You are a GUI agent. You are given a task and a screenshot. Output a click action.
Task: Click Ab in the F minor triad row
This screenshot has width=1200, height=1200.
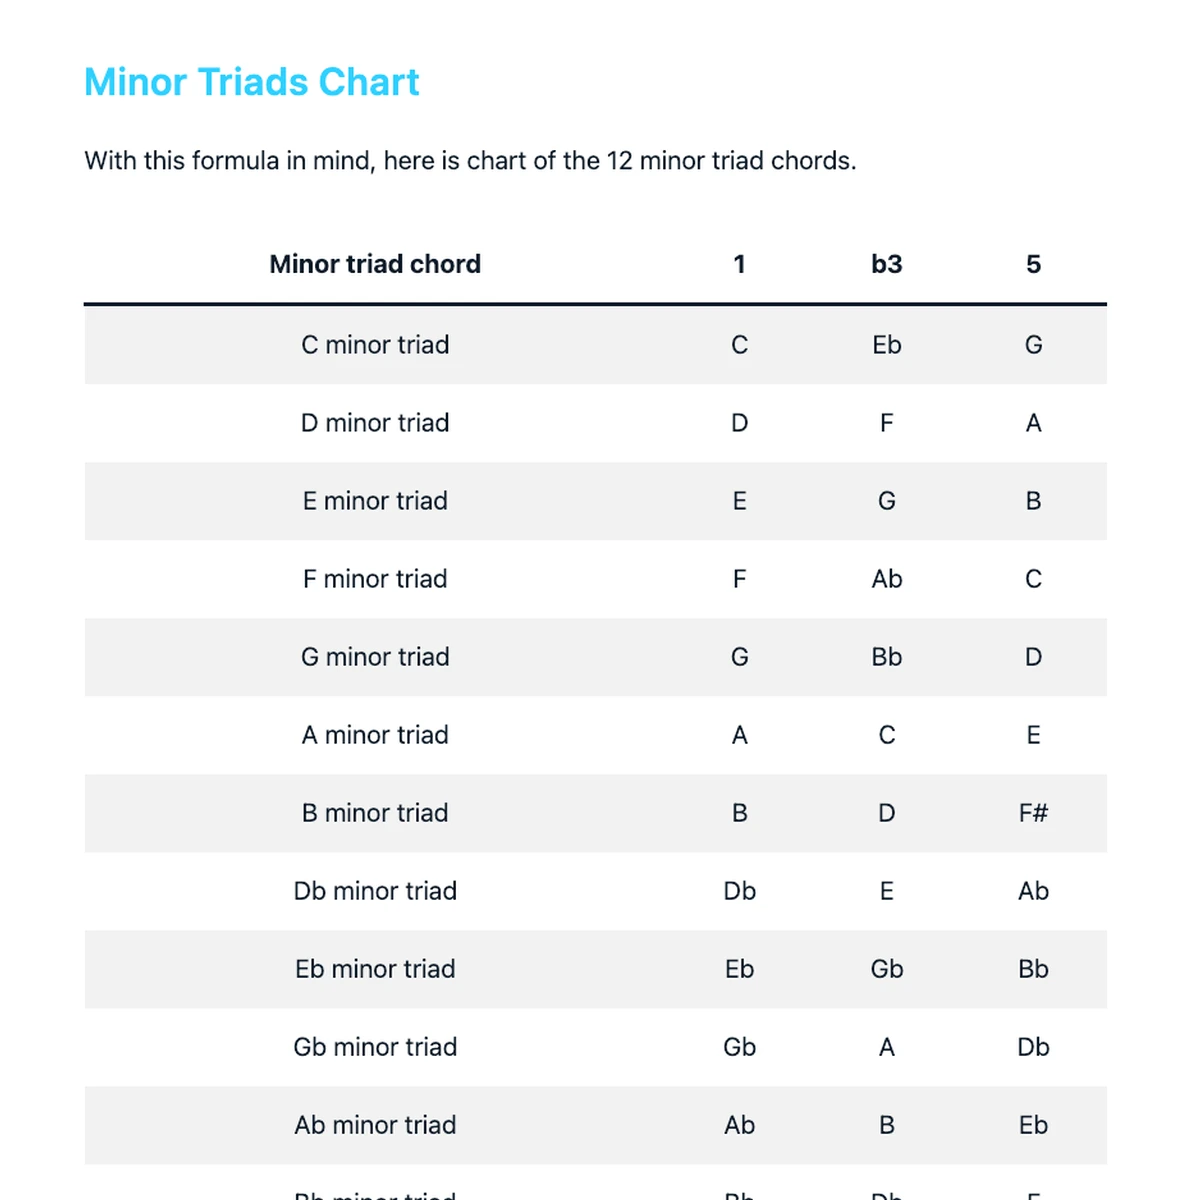pyautogui.click(x=886, y=579)
